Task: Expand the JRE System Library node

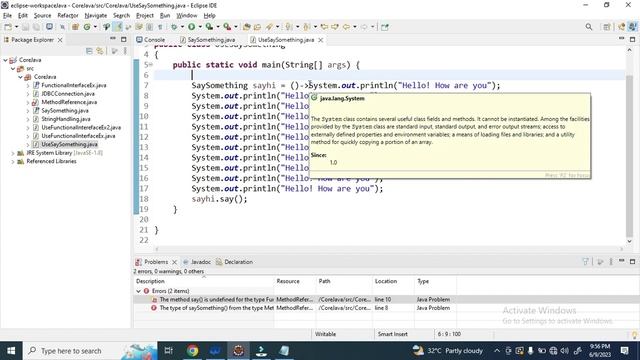Action: point(13,153)
